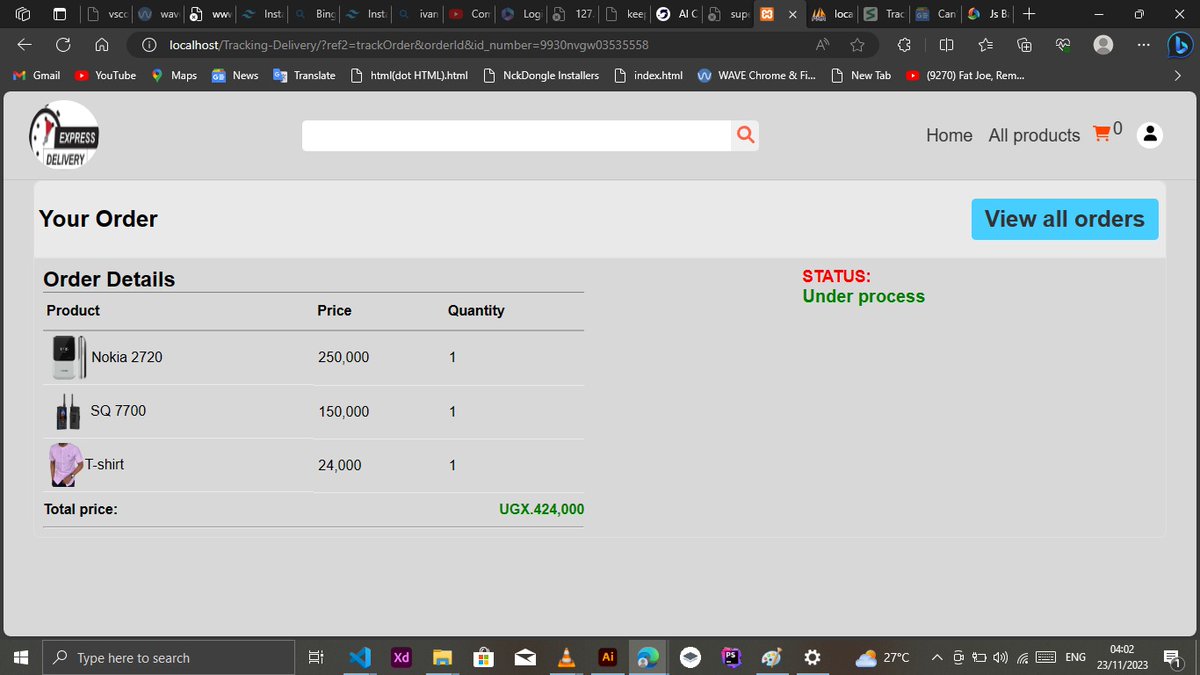
Task: Open the NckDongle Installers bookmark
Action: 541,75
